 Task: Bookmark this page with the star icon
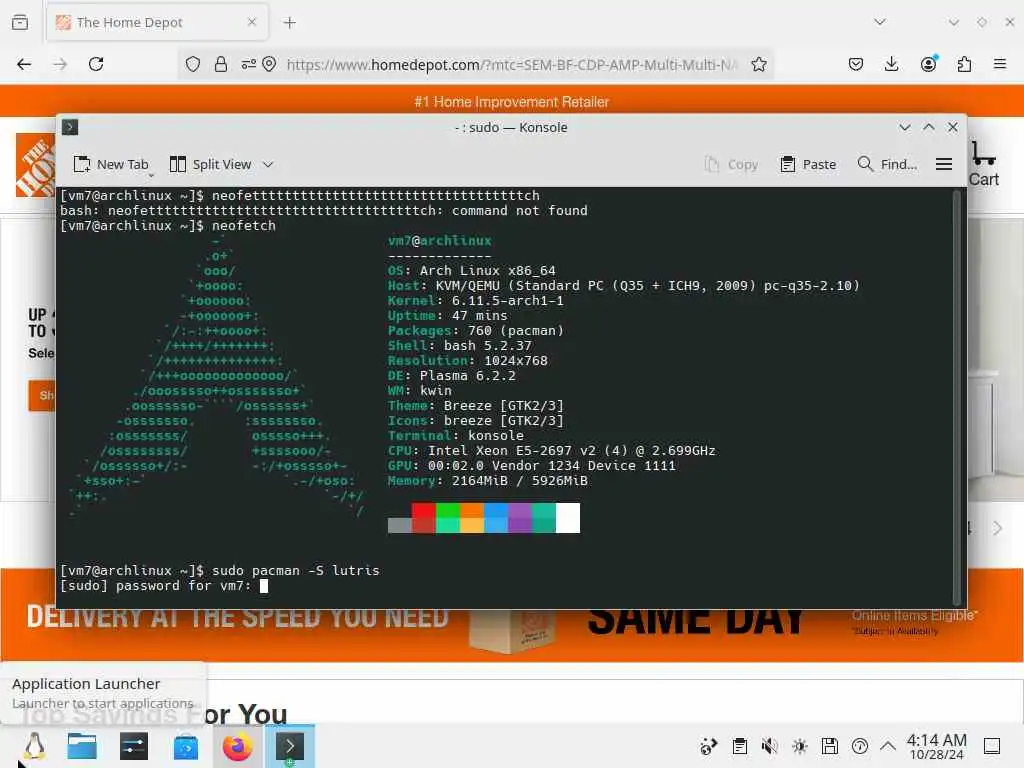click(x=758, y=64)
